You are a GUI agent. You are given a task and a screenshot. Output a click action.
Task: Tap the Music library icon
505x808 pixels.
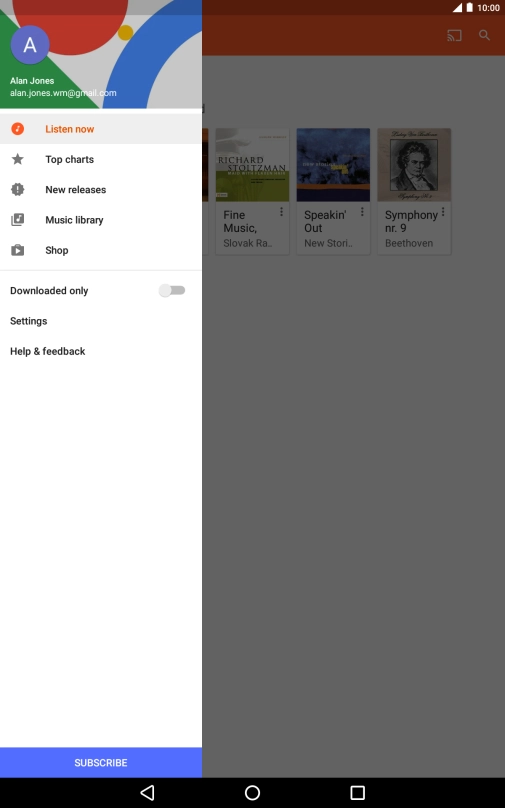[18, 220]
